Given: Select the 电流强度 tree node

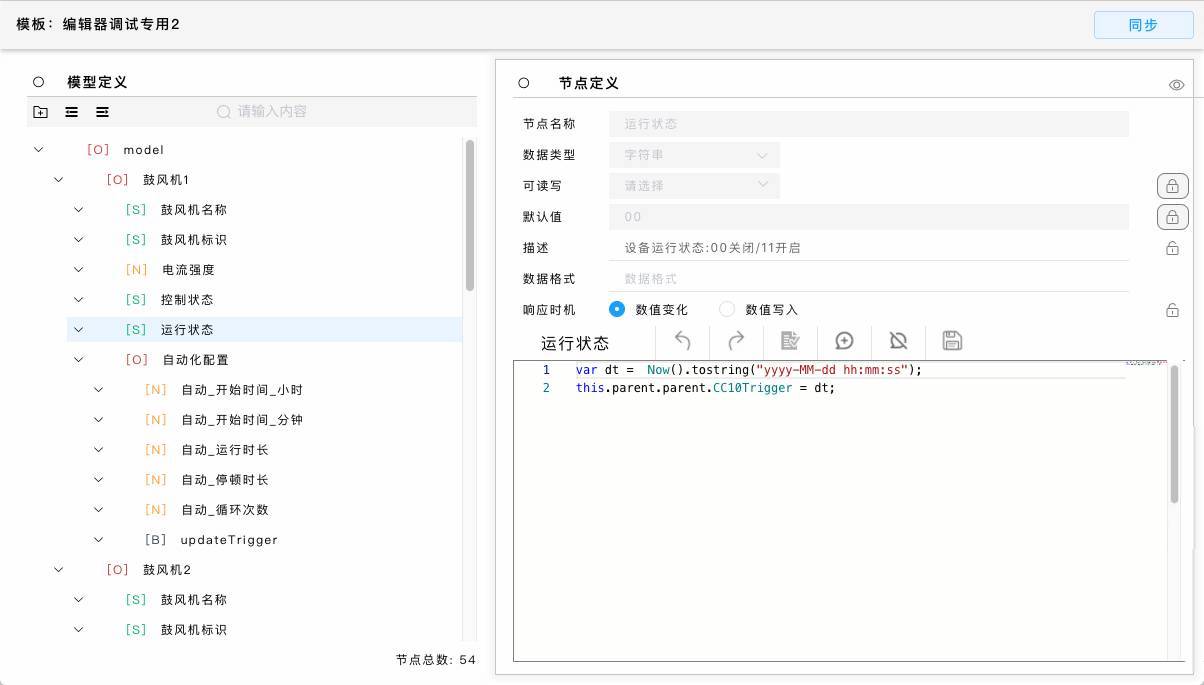Looking at the screenshot, I should click(x=188, y=270).
